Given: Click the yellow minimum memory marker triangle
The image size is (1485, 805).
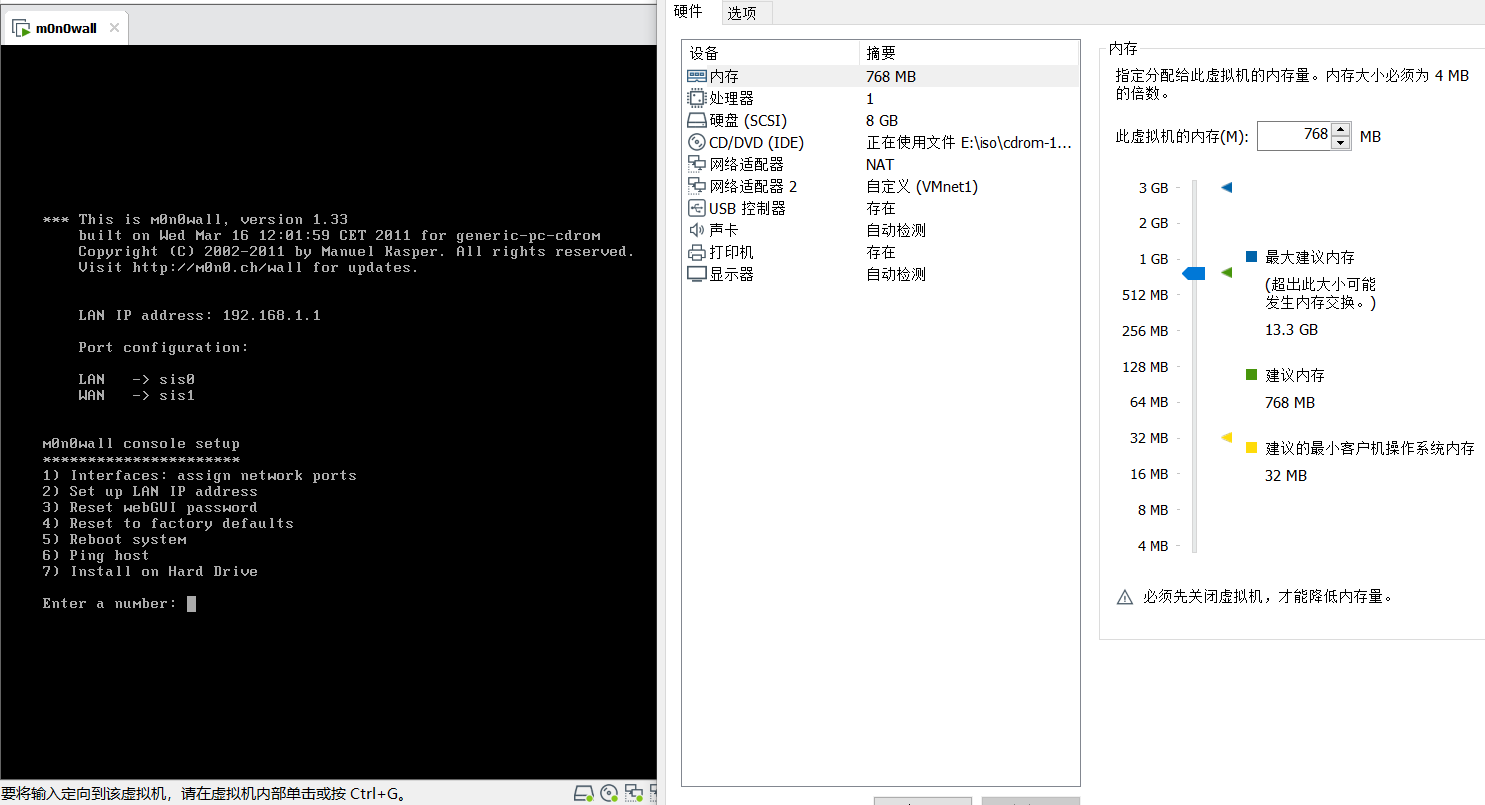Looking at the screenshot, I should (x=1227, y=437).
